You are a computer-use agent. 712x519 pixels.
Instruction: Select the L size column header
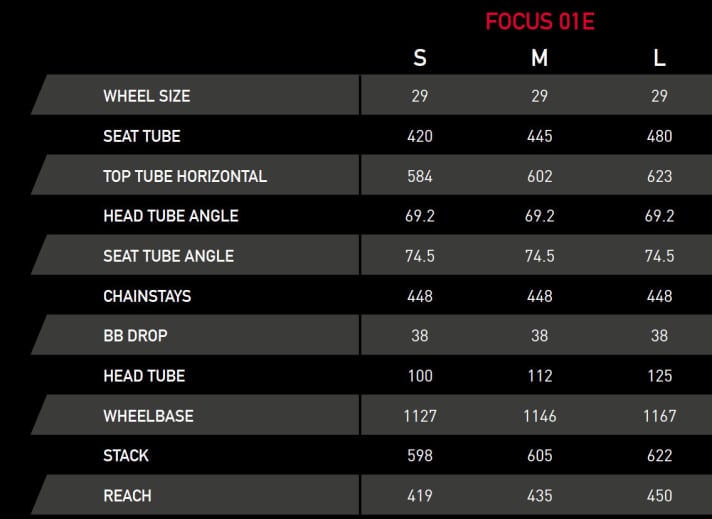tap(659, 58)
